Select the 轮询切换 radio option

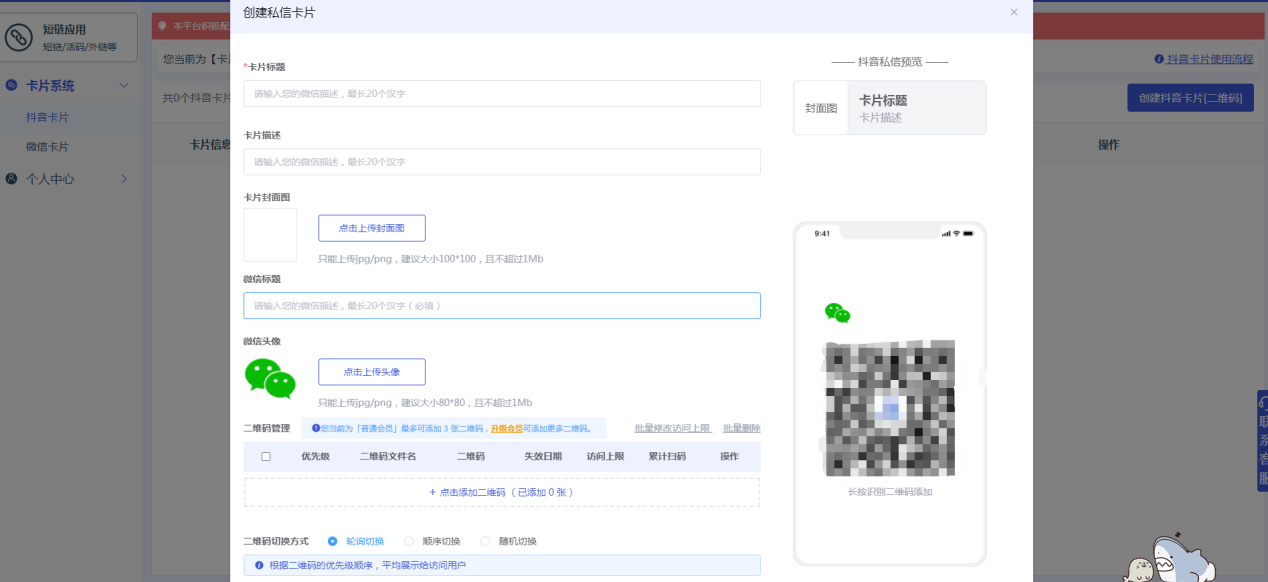(333, 541)
